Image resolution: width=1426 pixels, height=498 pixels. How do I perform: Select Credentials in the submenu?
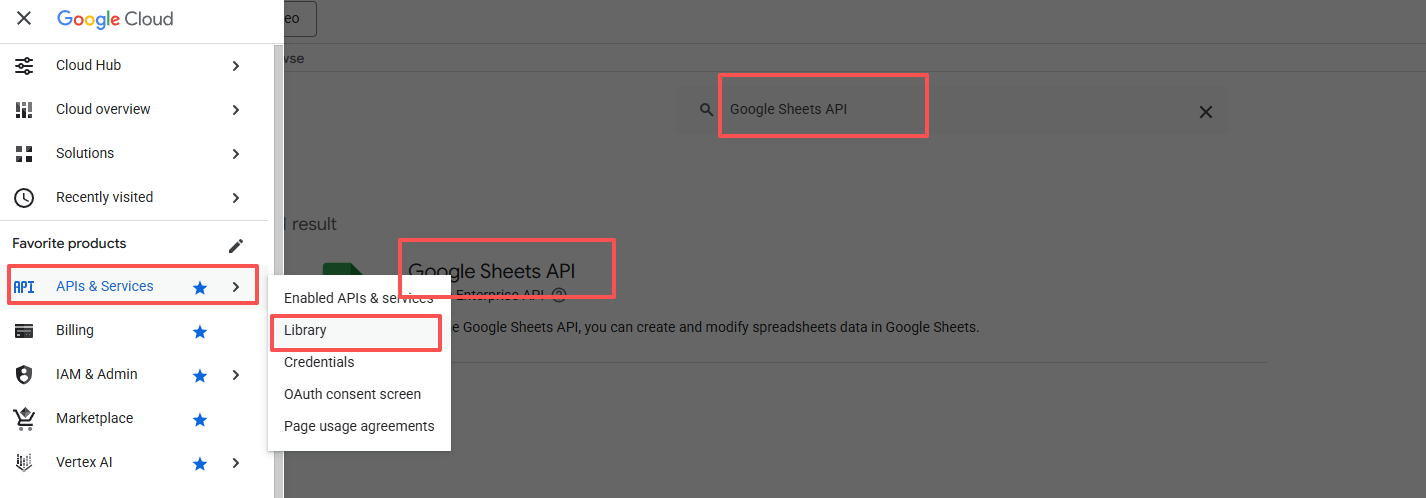[x=319, y=362]
